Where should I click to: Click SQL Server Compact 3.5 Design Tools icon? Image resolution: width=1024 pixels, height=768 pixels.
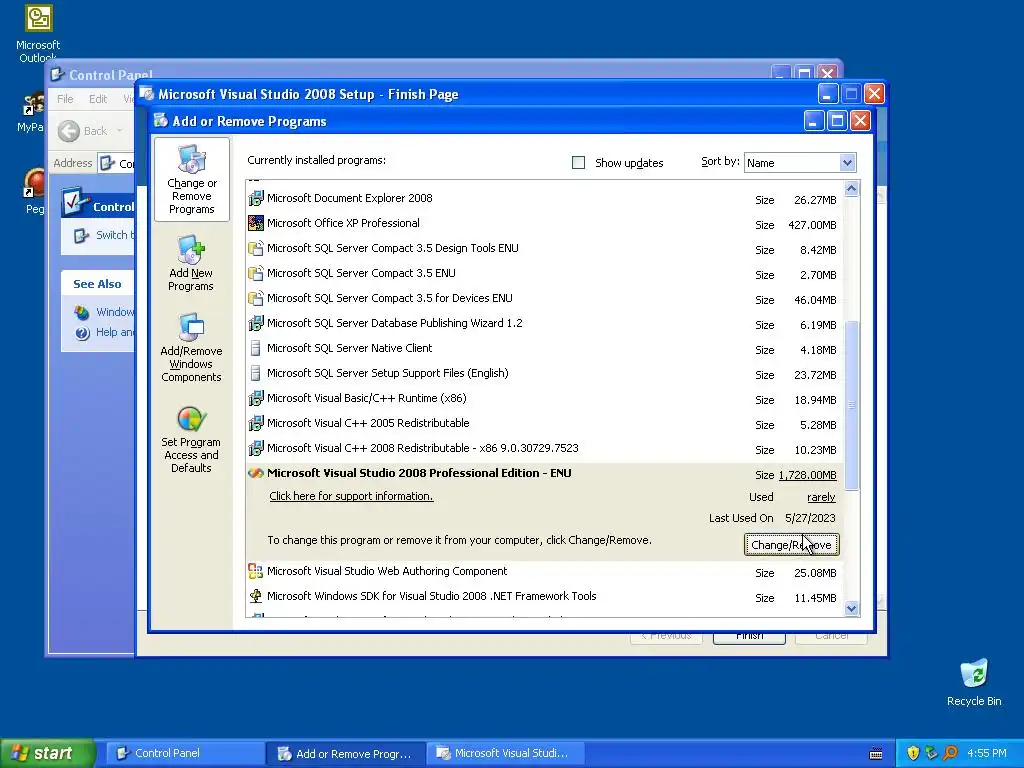pos(256,248)
